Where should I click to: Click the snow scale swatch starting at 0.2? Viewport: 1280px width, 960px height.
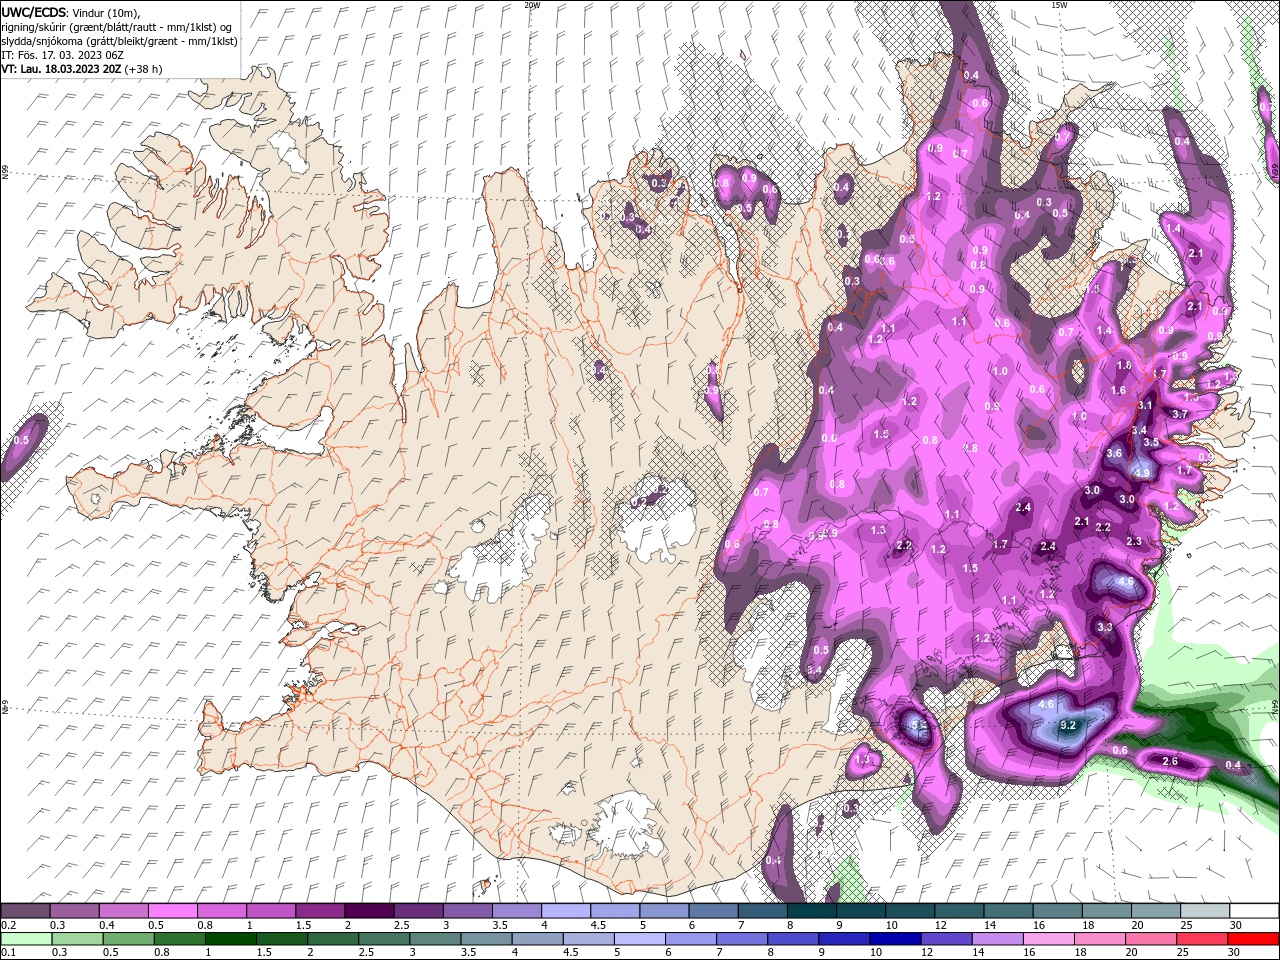coord(25,911)
